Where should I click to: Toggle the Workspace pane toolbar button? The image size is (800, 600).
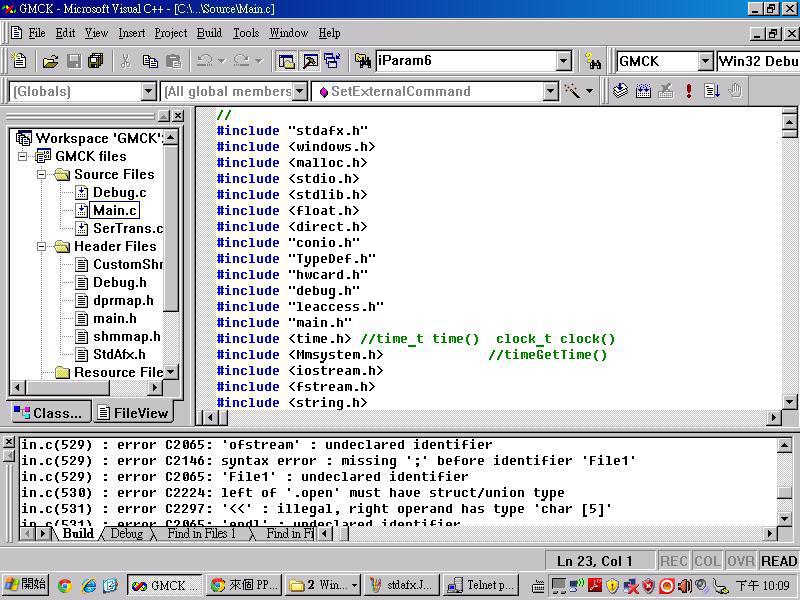(x=287, y=61)
